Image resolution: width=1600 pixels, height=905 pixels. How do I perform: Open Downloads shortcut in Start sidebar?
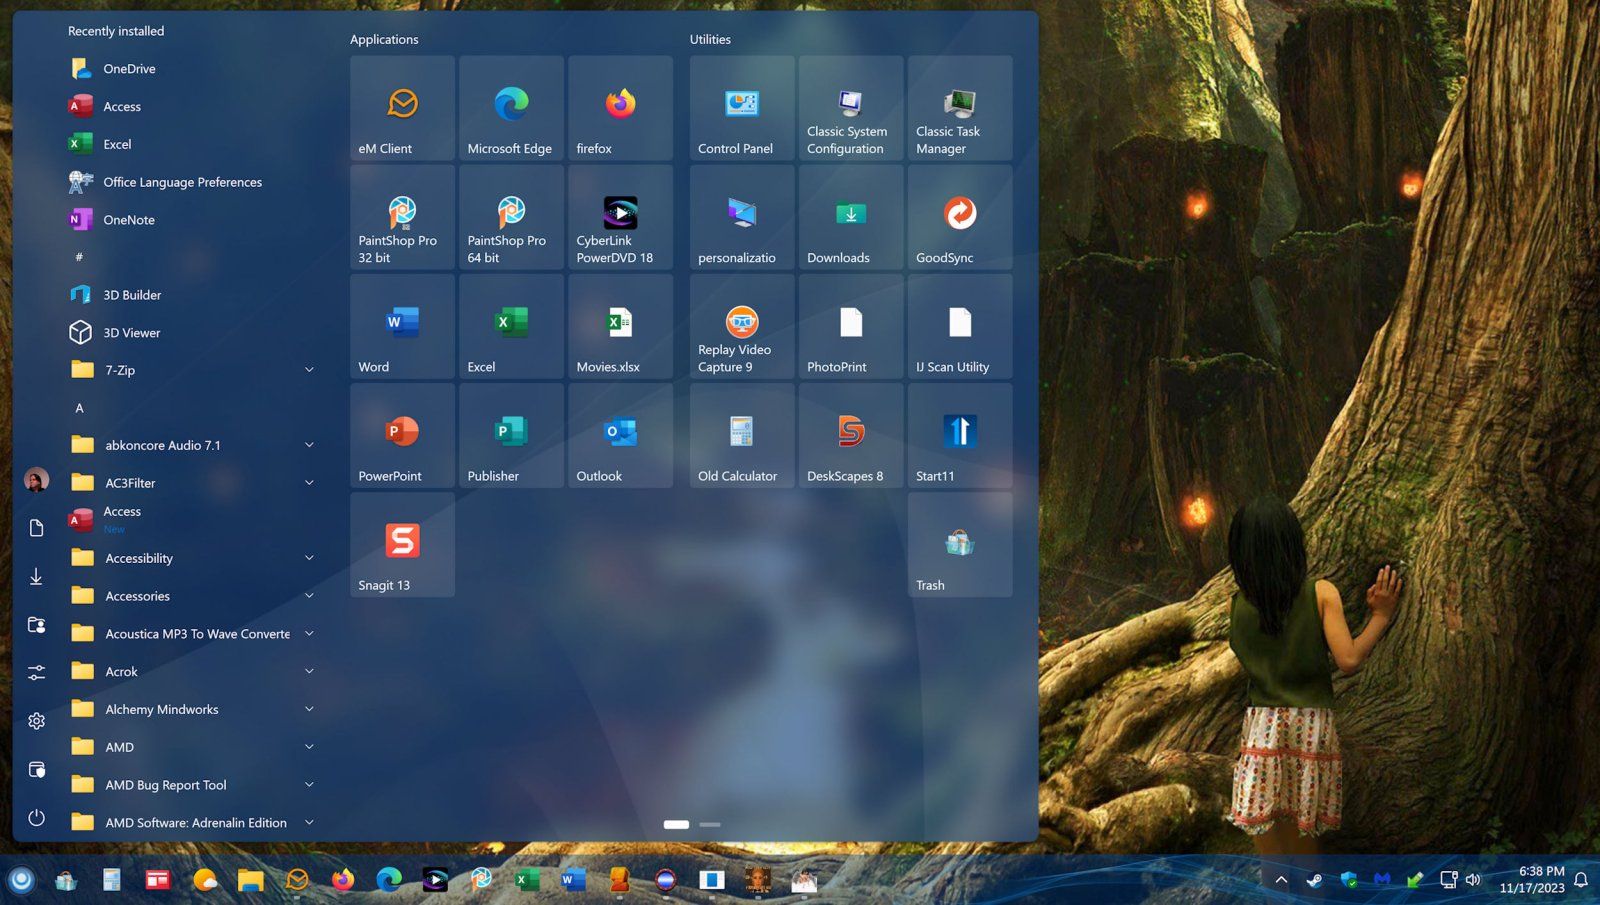(36, 576)
